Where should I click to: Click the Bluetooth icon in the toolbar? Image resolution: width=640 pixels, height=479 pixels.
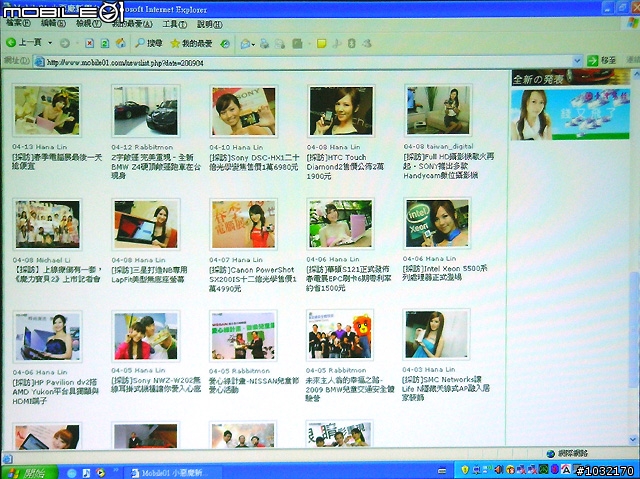(x=351, y=43)
